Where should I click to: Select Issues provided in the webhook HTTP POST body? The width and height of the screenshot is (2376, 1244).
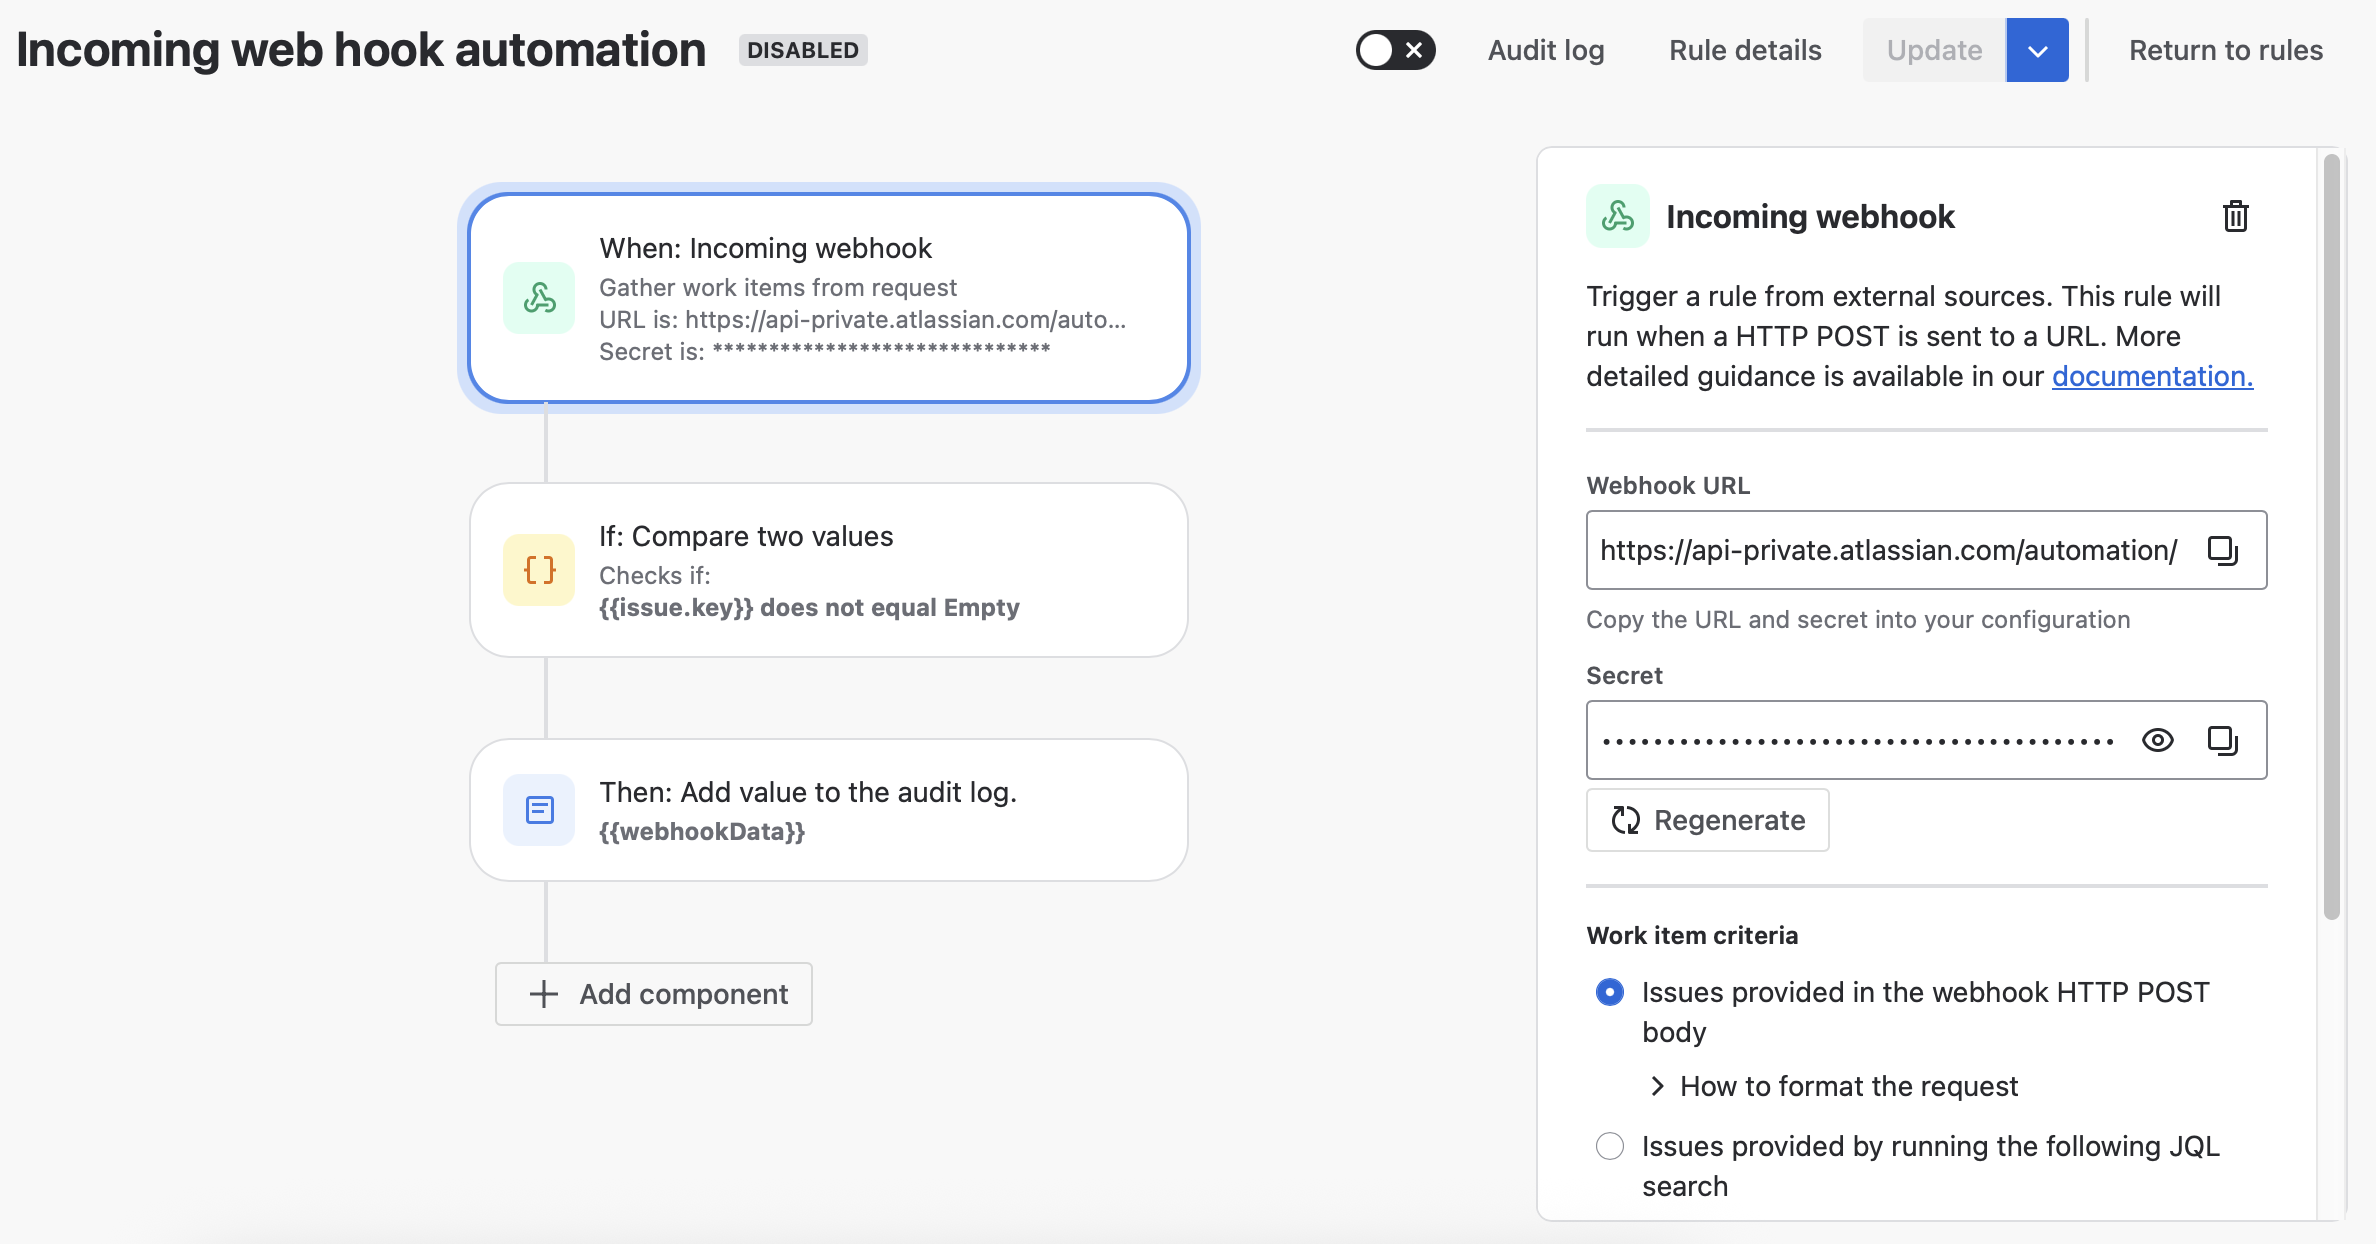[x=1610, y=992]
